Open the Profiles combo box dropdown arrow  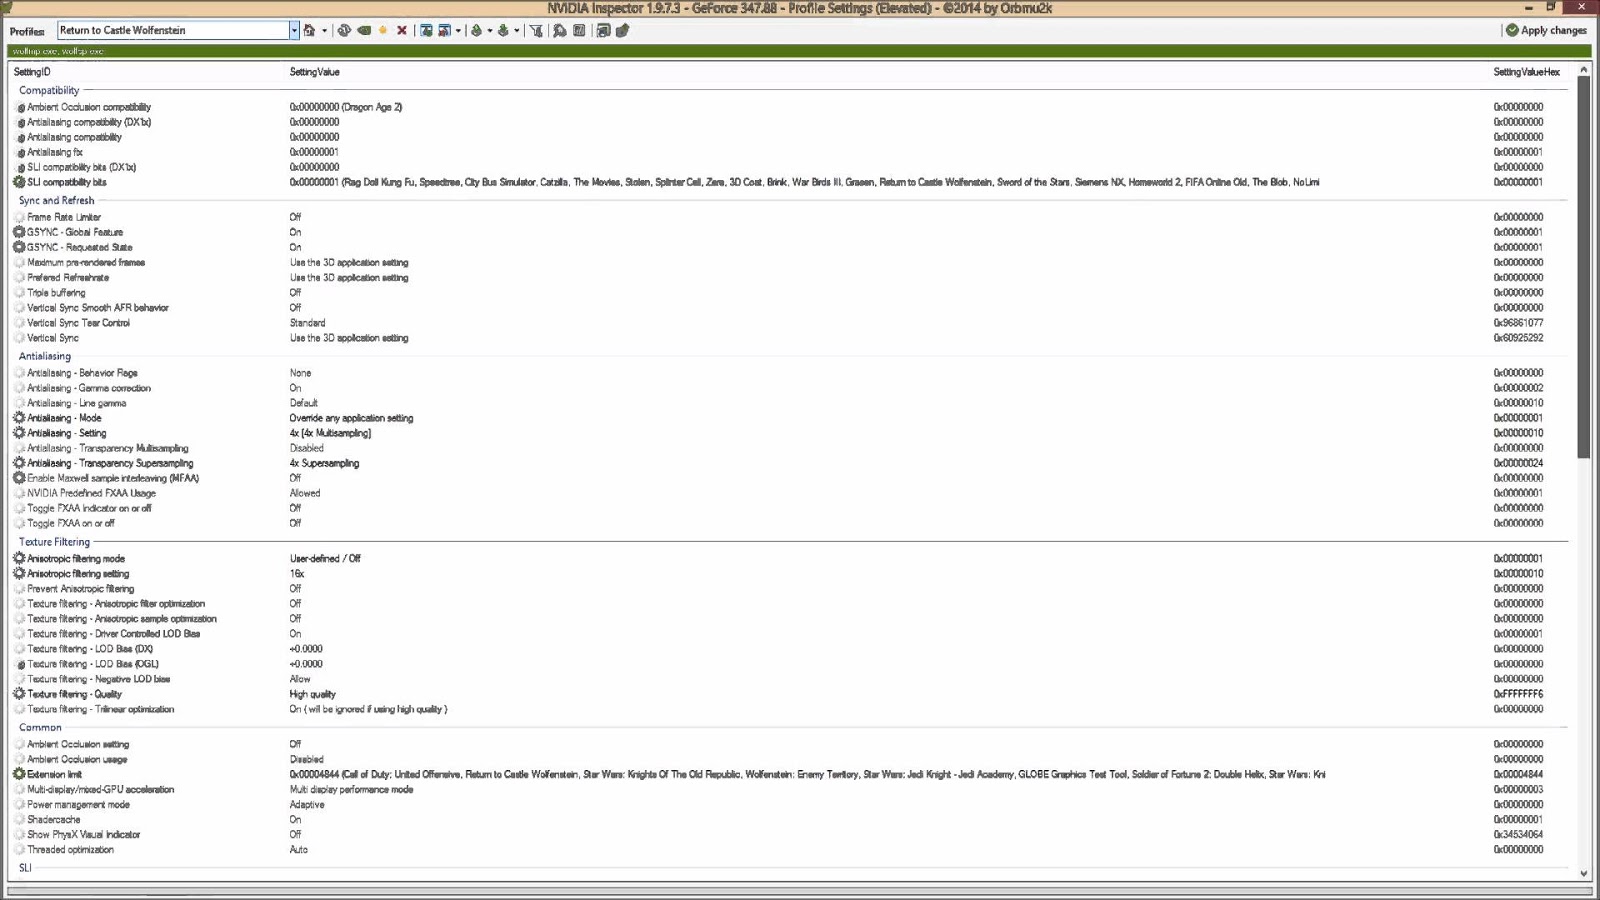click(294, 30)
